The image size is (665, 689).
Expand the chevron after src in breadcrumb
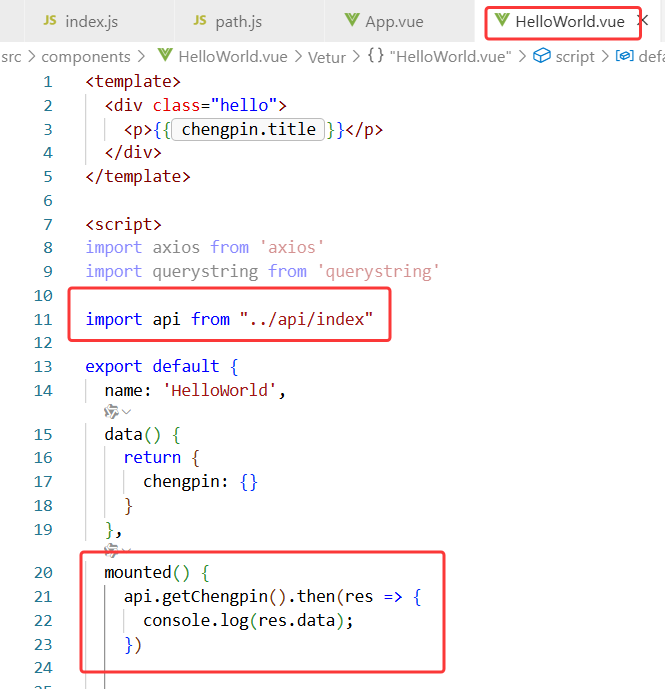tap(32, 57)
